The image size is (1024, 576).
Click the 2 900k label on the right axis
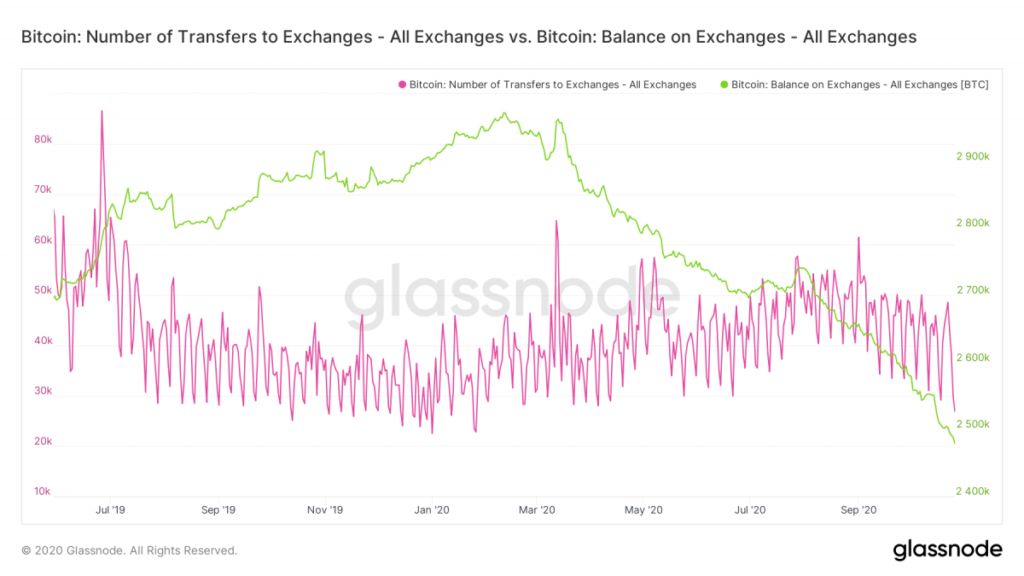click(x=973, y=156)
